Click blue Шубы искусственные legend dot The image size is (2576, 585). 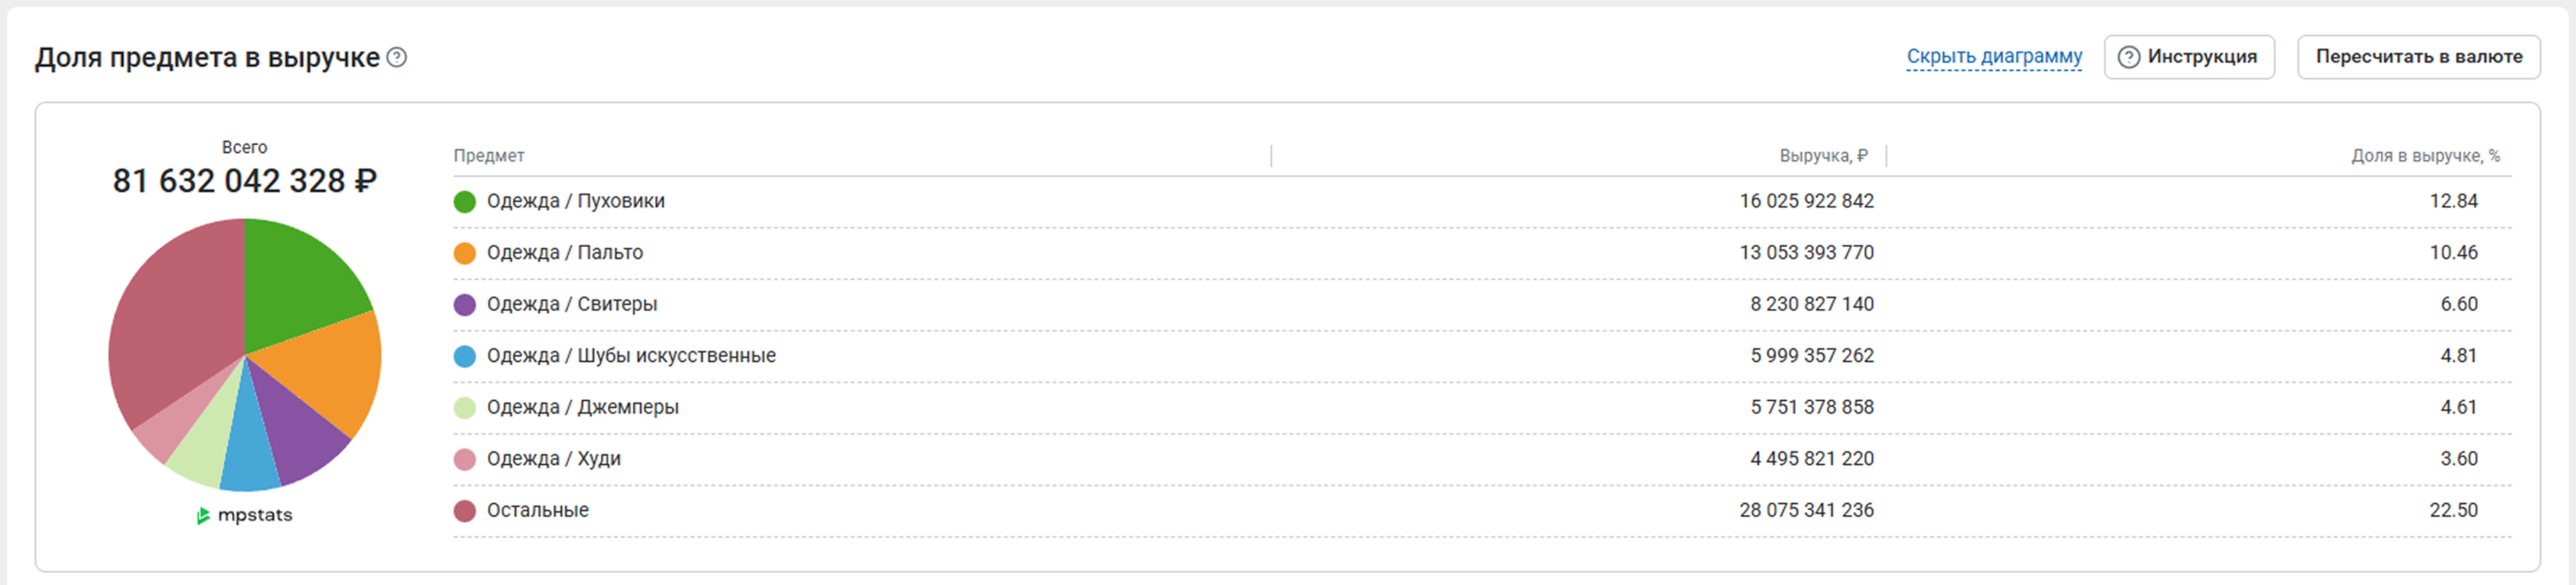465,356
